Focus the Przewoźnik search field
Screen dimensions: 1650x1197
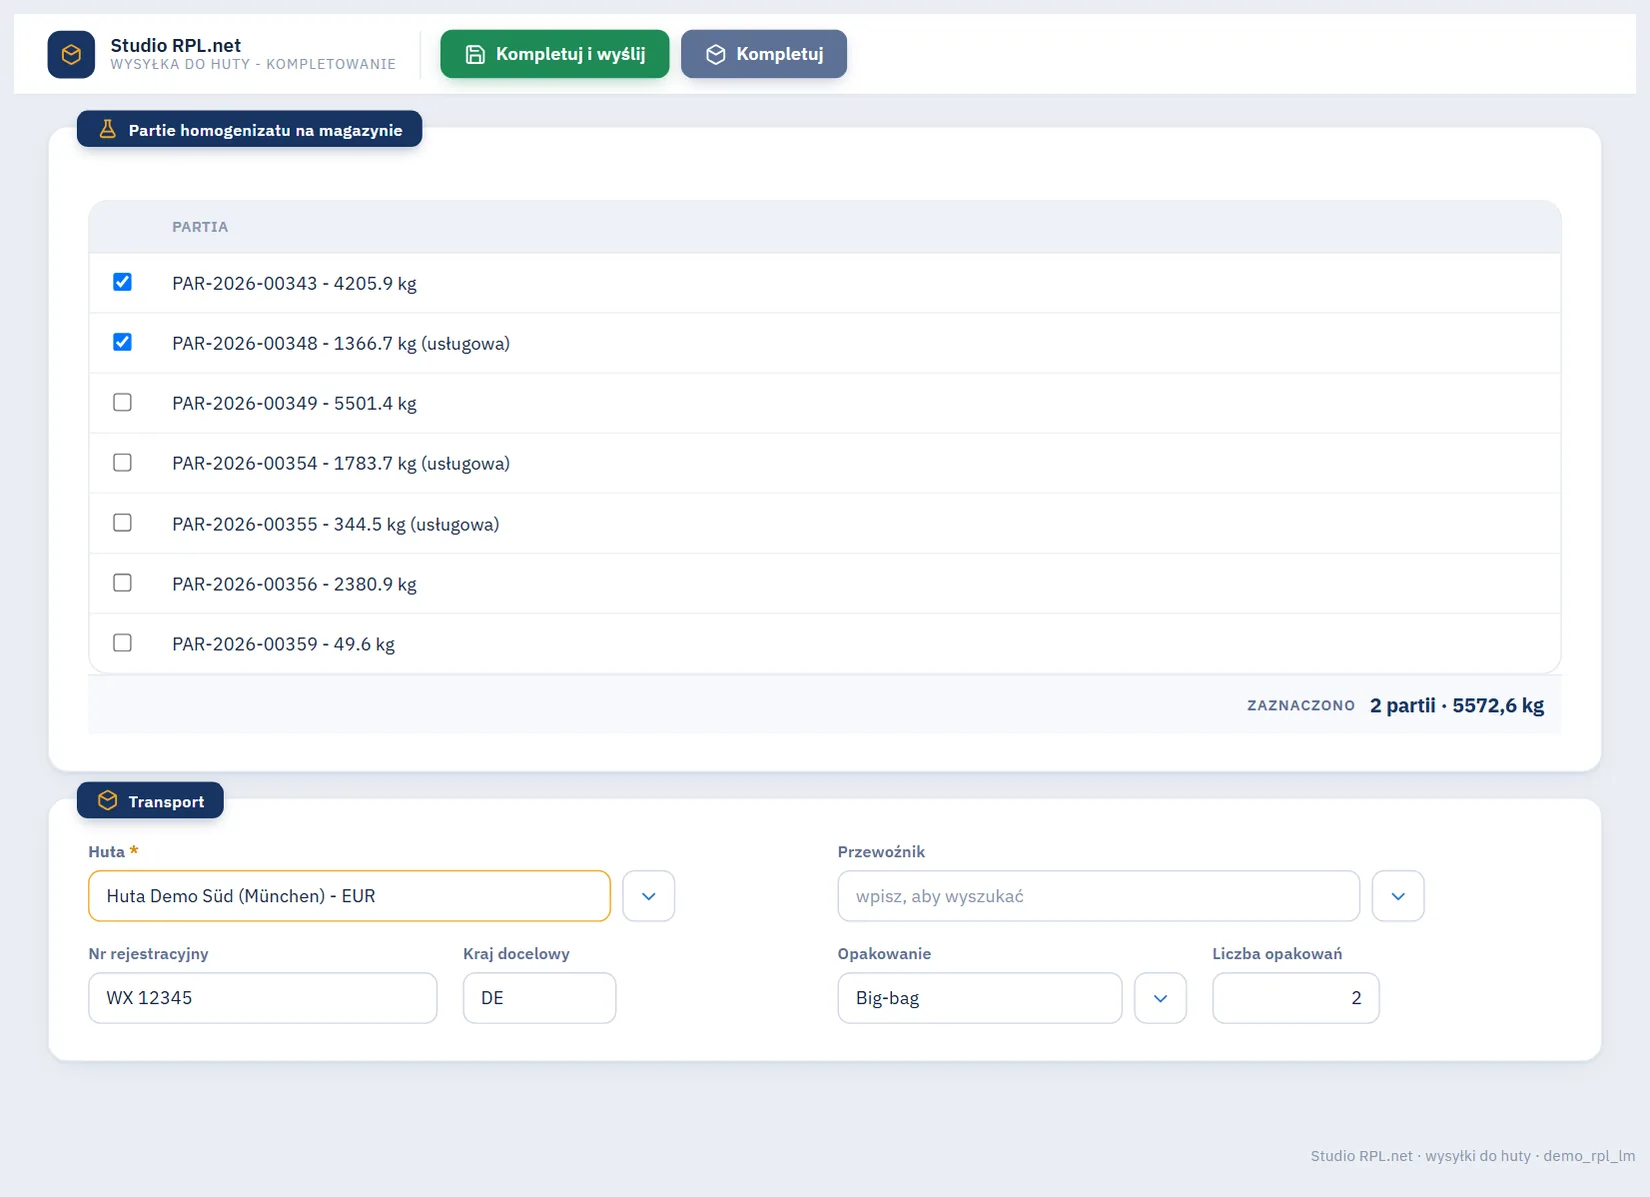coord(1098,896)
